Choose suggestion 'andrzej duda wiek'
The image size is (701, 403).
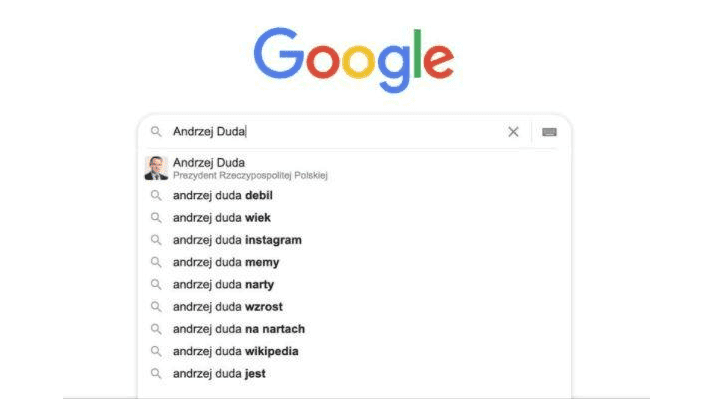click(221, 218)
